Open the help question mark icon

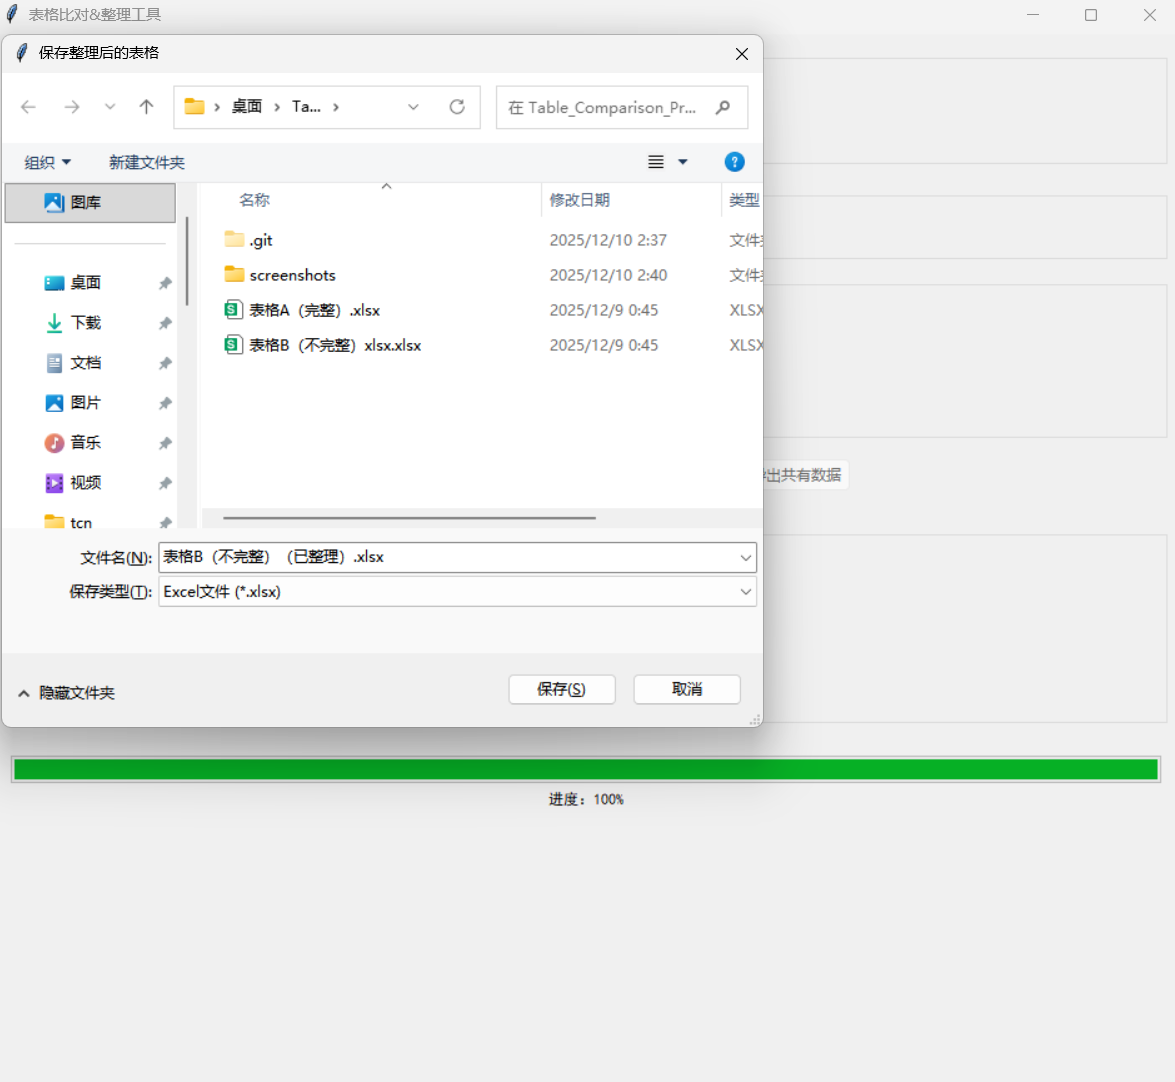(x=734, y=162)
